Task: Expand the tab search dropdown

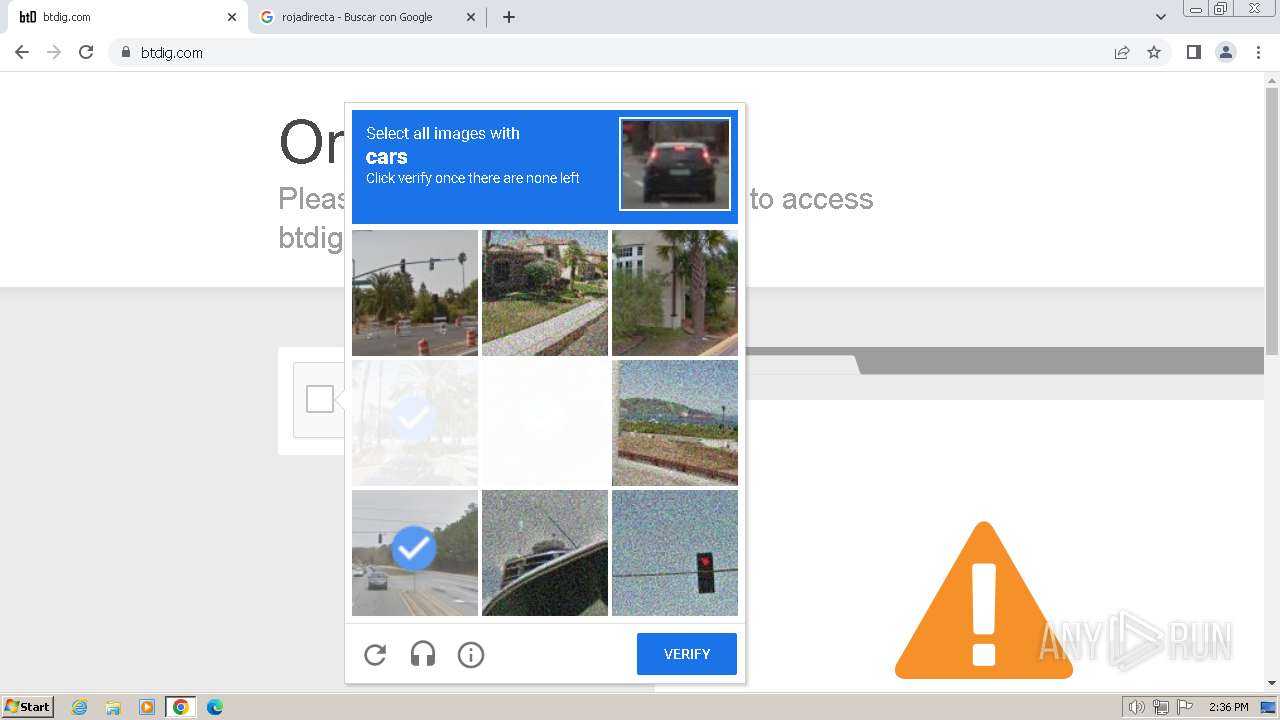Action: click(1160, 17)
